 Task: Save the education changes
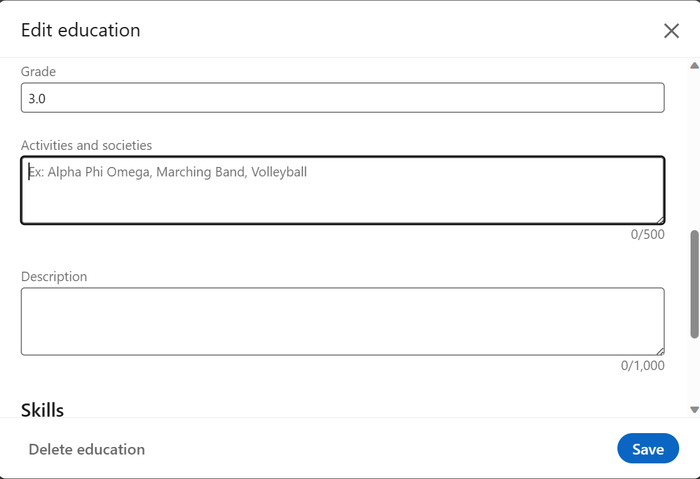[x=648, y=448]
